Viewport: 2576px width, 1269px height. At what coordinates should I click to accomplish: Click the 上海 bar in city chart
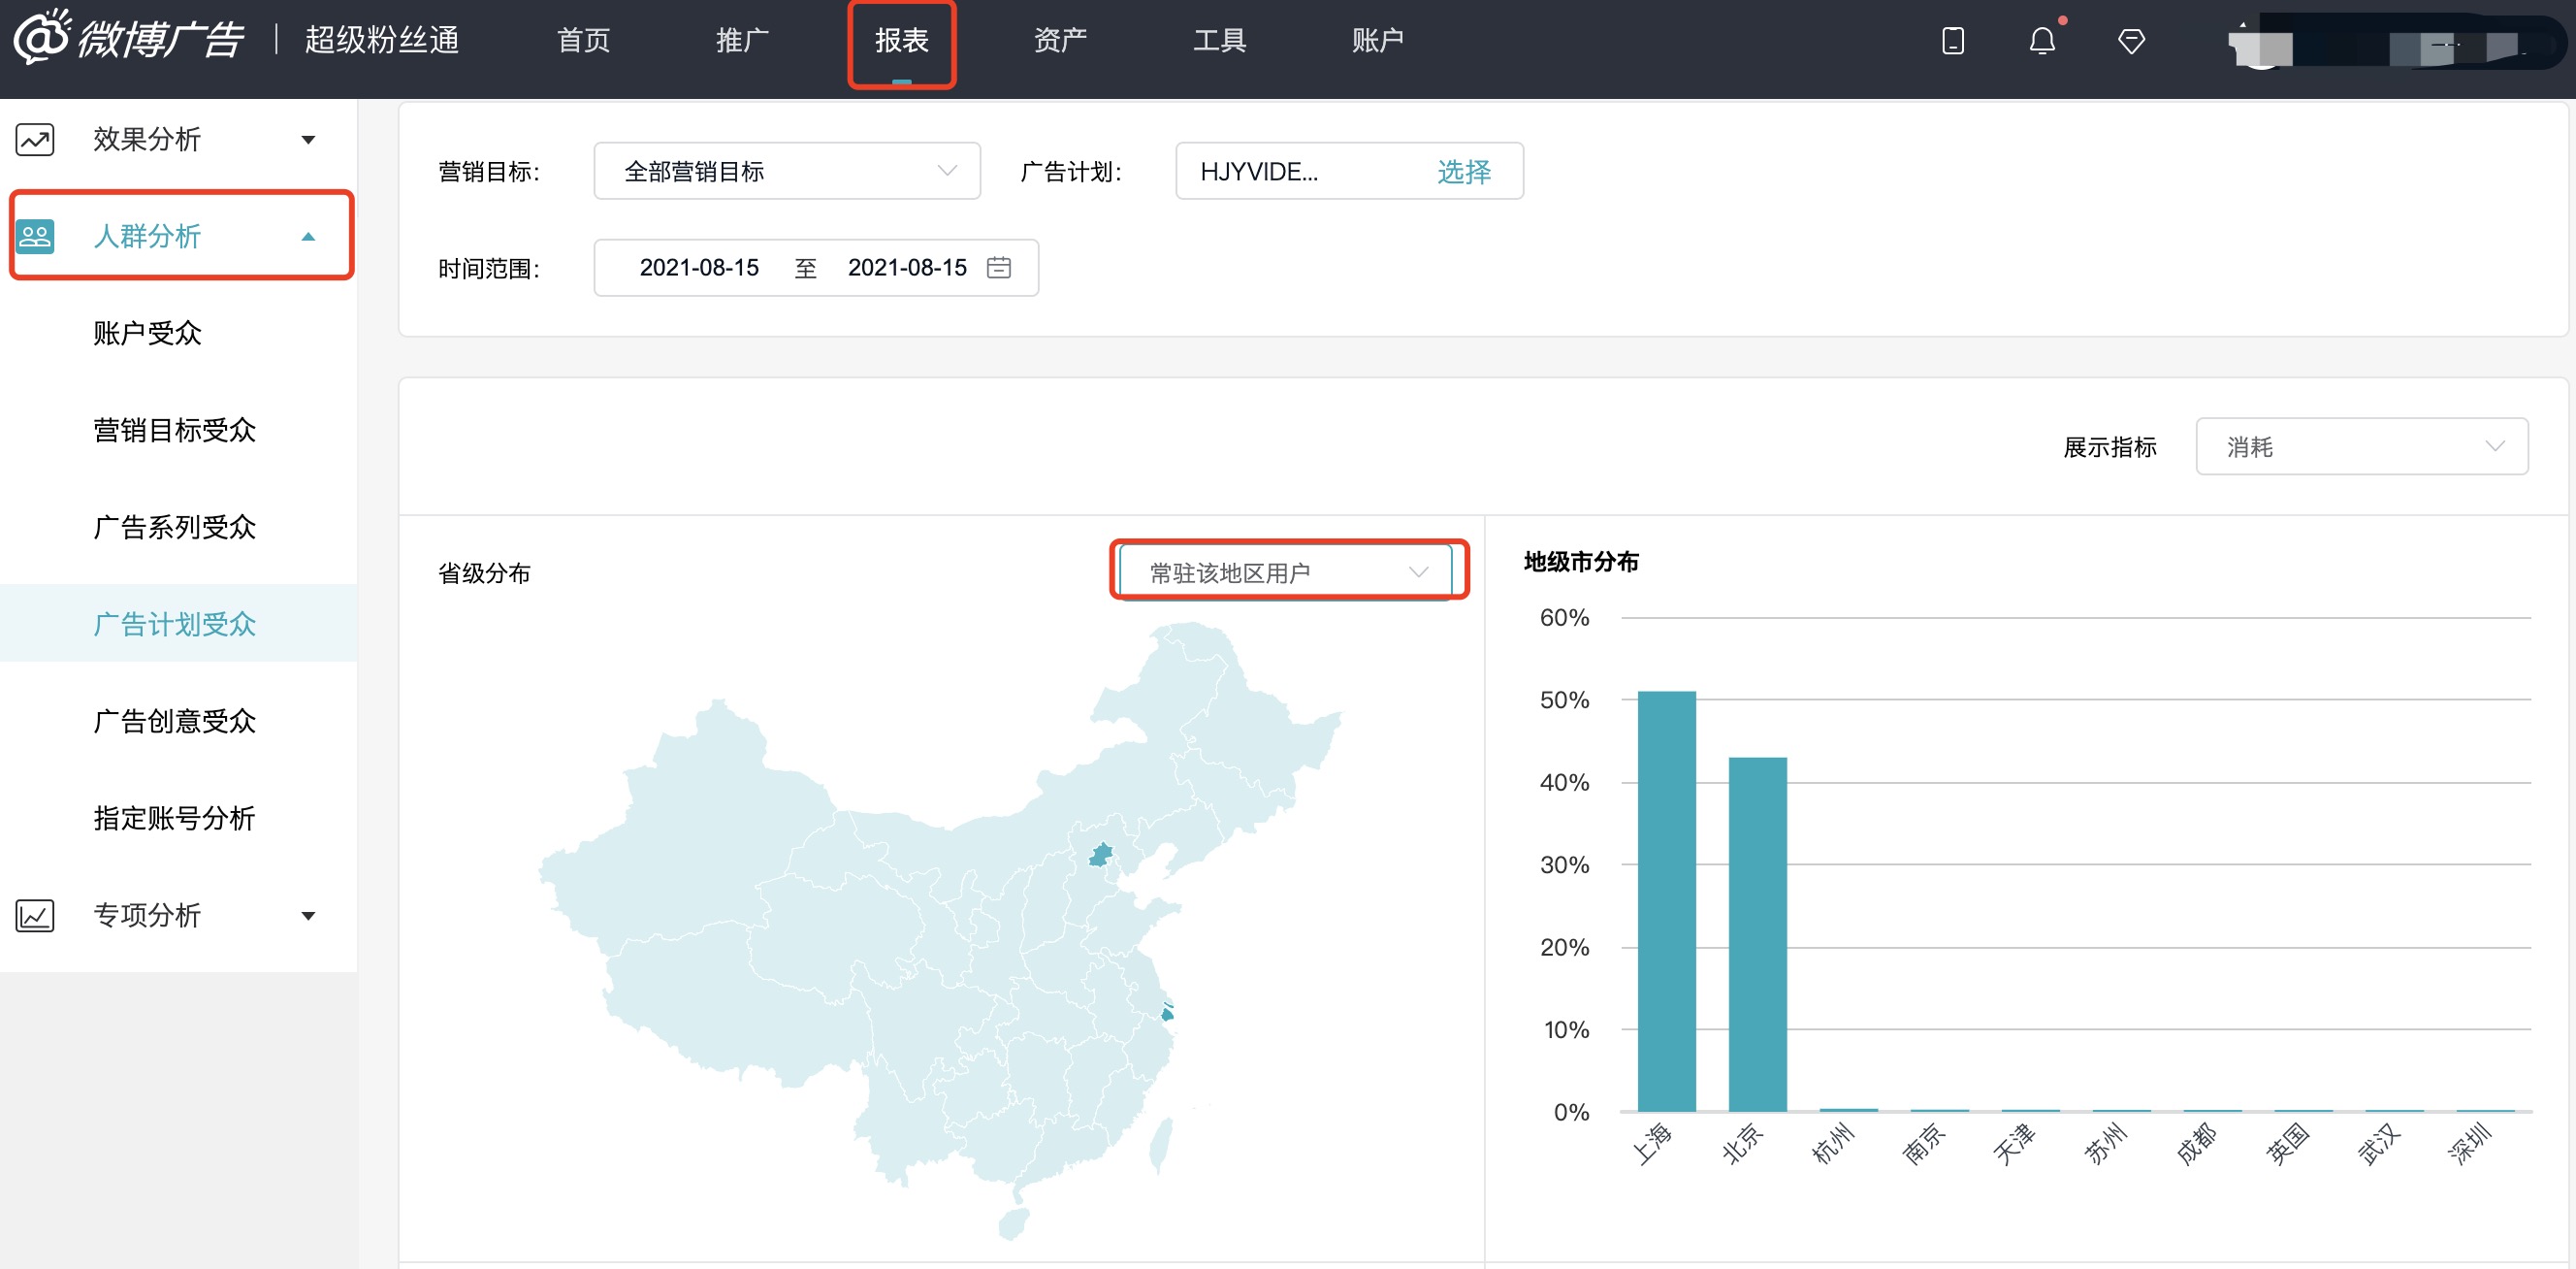[x=1666, y=901]
